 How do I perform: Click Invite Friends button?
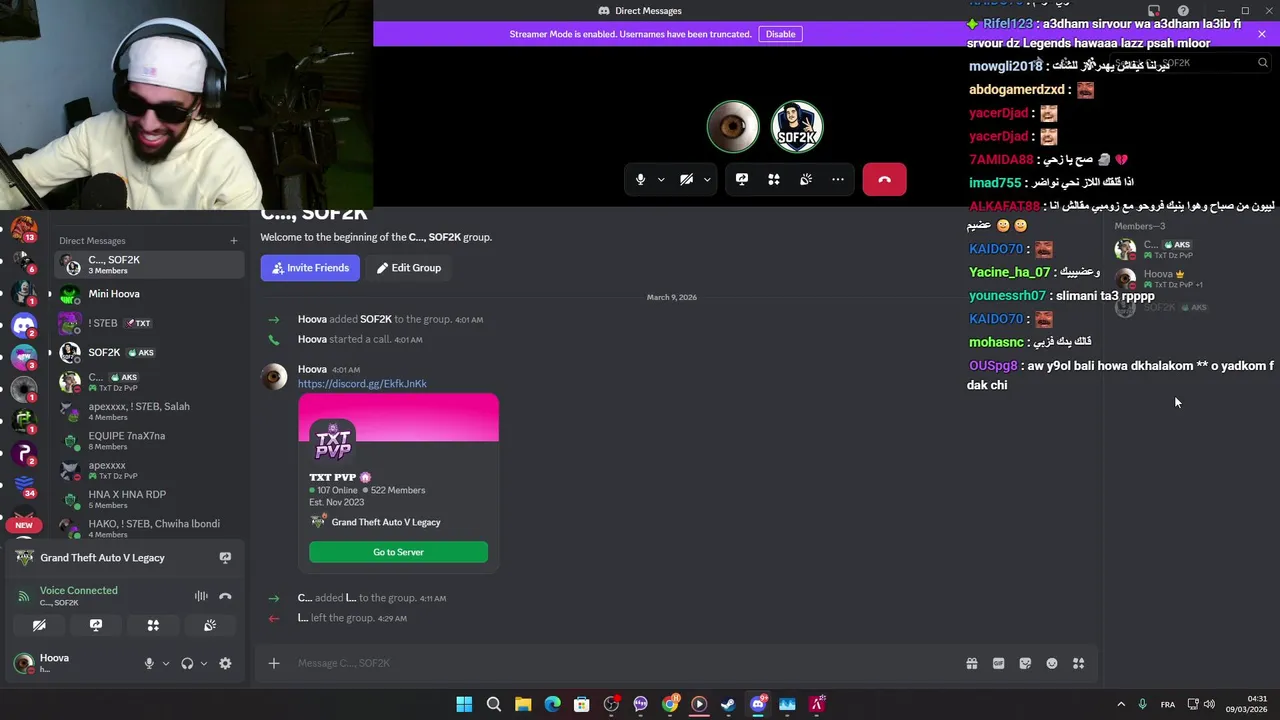[310, 268]
